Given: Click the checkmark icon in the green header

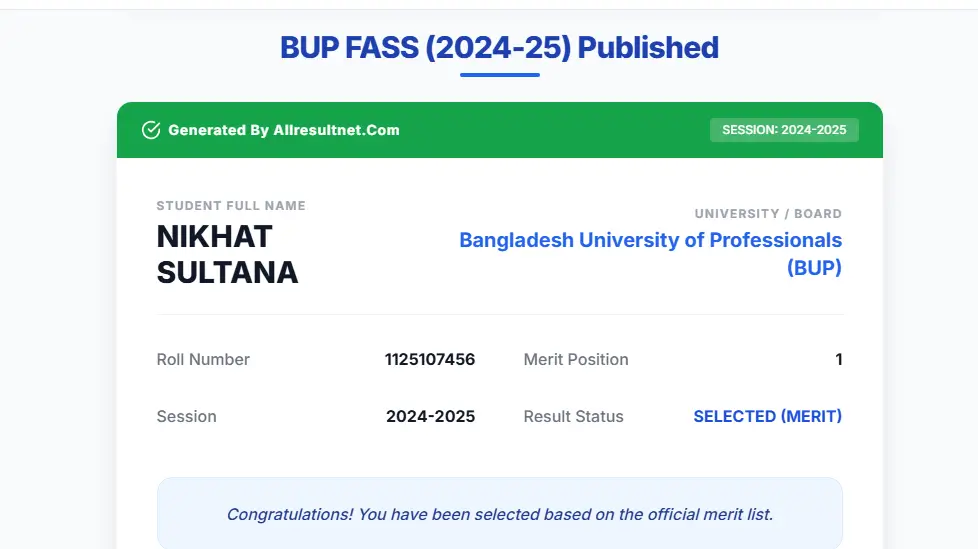Looking at the screenshot, I should tap(151, 130).
